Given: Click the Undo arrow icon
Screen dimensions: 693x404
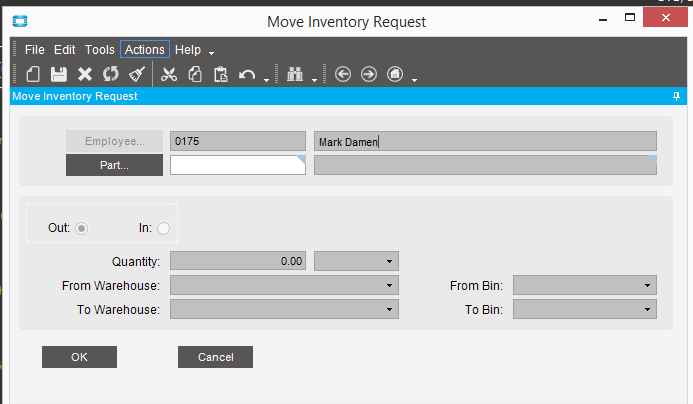Looking at the screenshot, I should 247,74.
